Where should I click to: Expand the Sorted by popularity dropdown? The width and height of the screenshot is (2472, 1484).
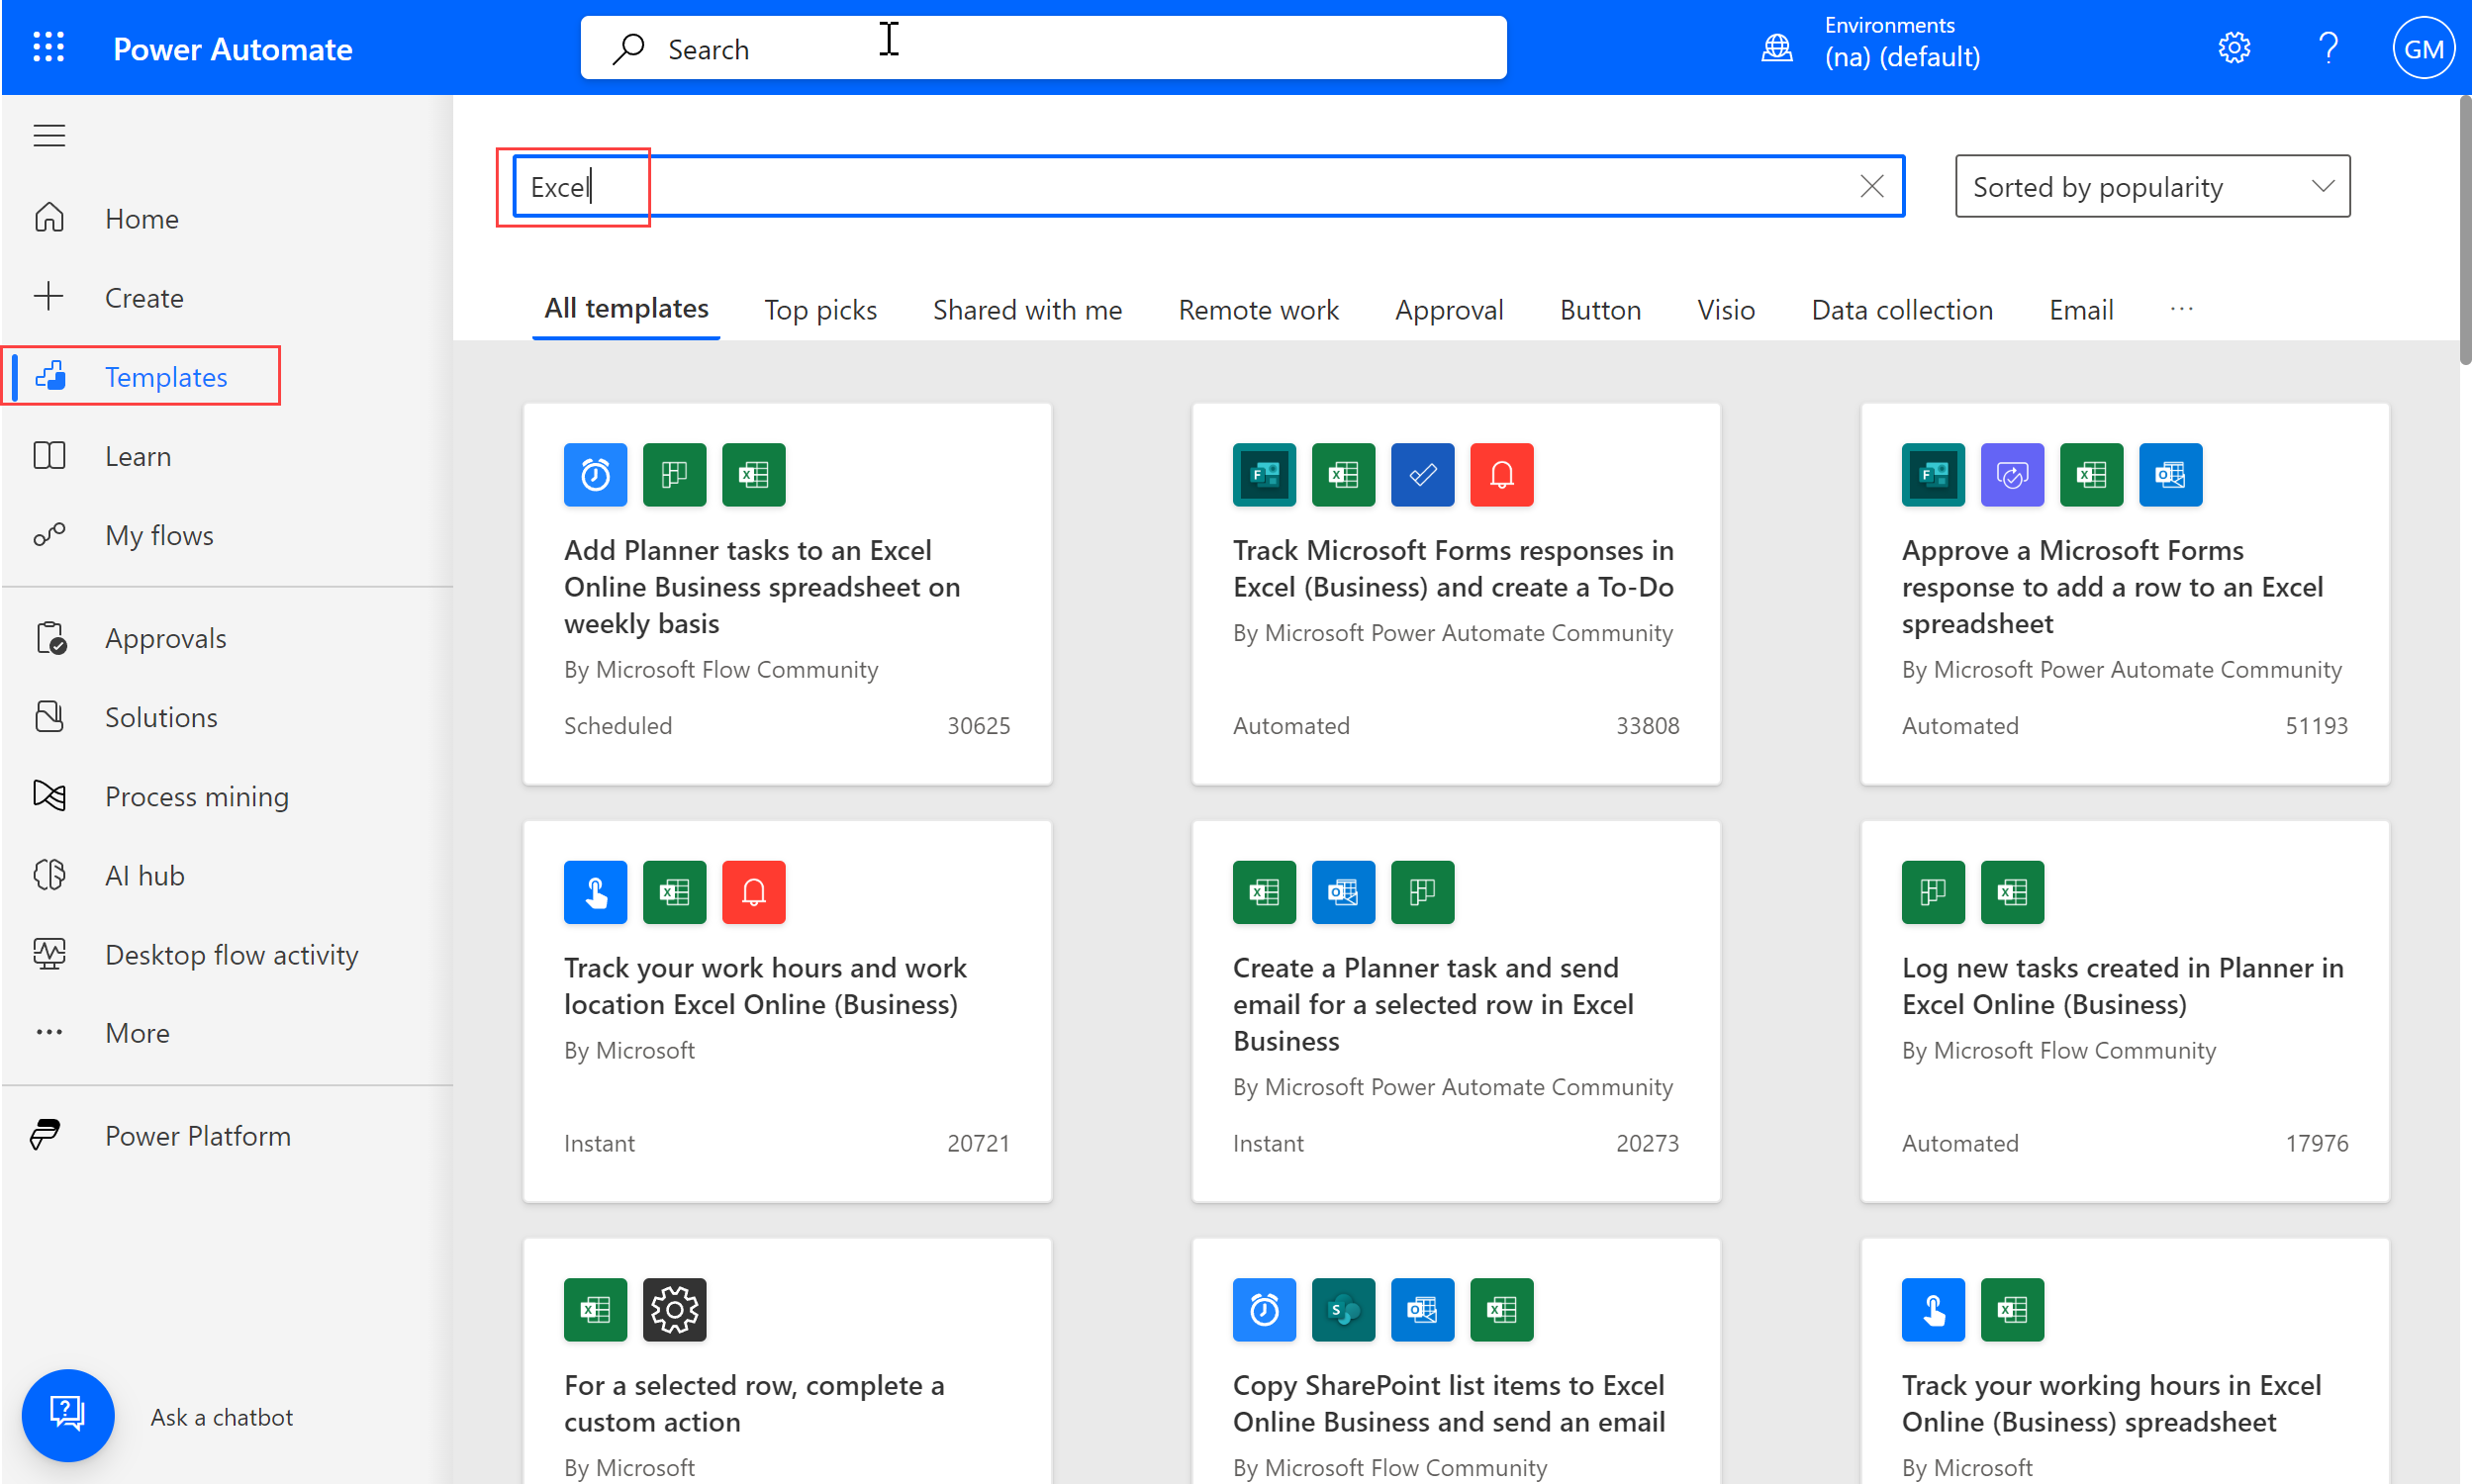pos(2152,186)
